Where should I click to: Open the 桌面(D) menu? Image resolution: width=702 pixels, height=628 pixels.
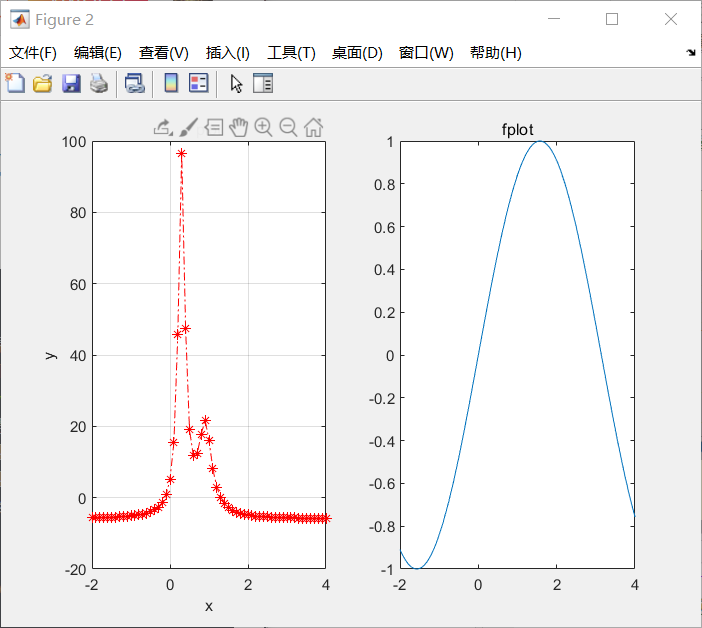click(x=357, y=53)
